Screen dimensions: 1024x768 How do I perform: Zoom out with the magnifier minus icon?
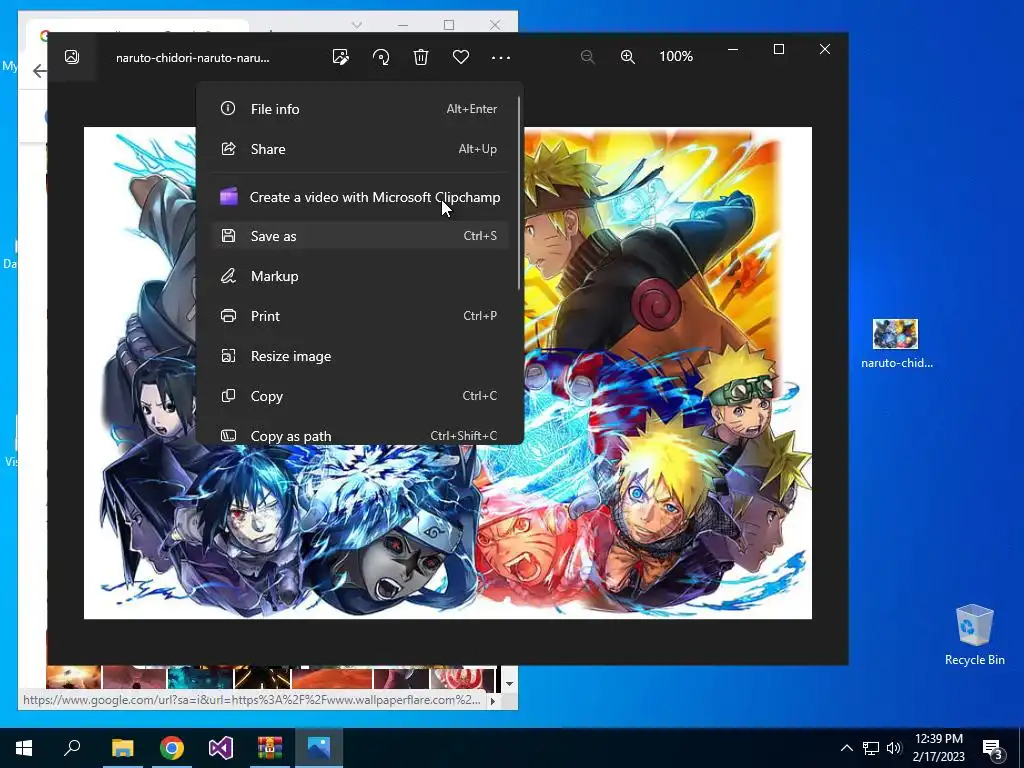click(587, 57)
